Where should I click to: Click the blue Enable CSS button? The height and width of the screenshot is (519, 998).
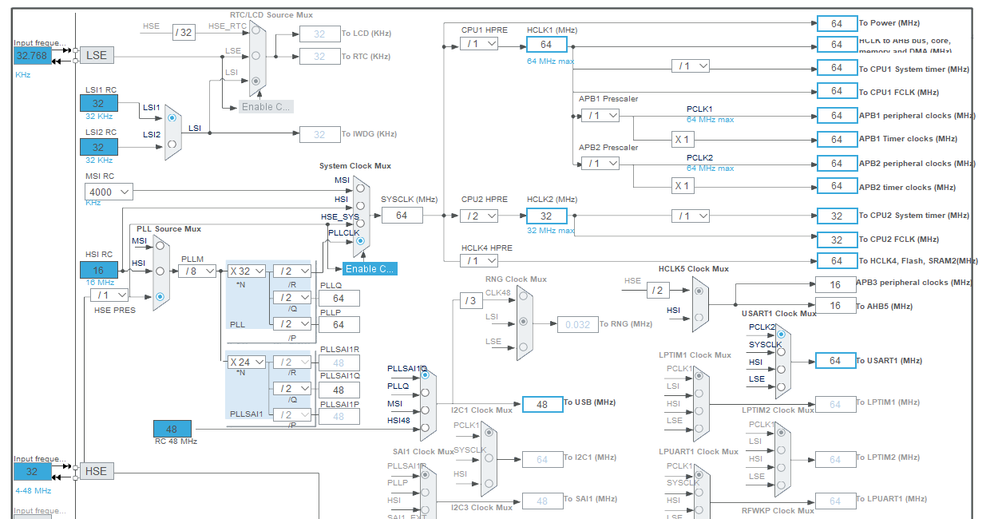point(370,269)
